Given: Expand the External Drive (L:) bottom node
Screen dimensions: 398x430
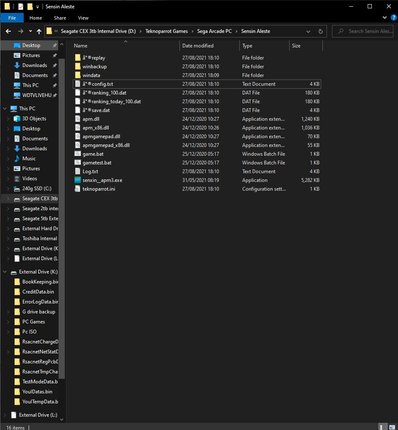Looking at the screenshot, I should (5, 415).
